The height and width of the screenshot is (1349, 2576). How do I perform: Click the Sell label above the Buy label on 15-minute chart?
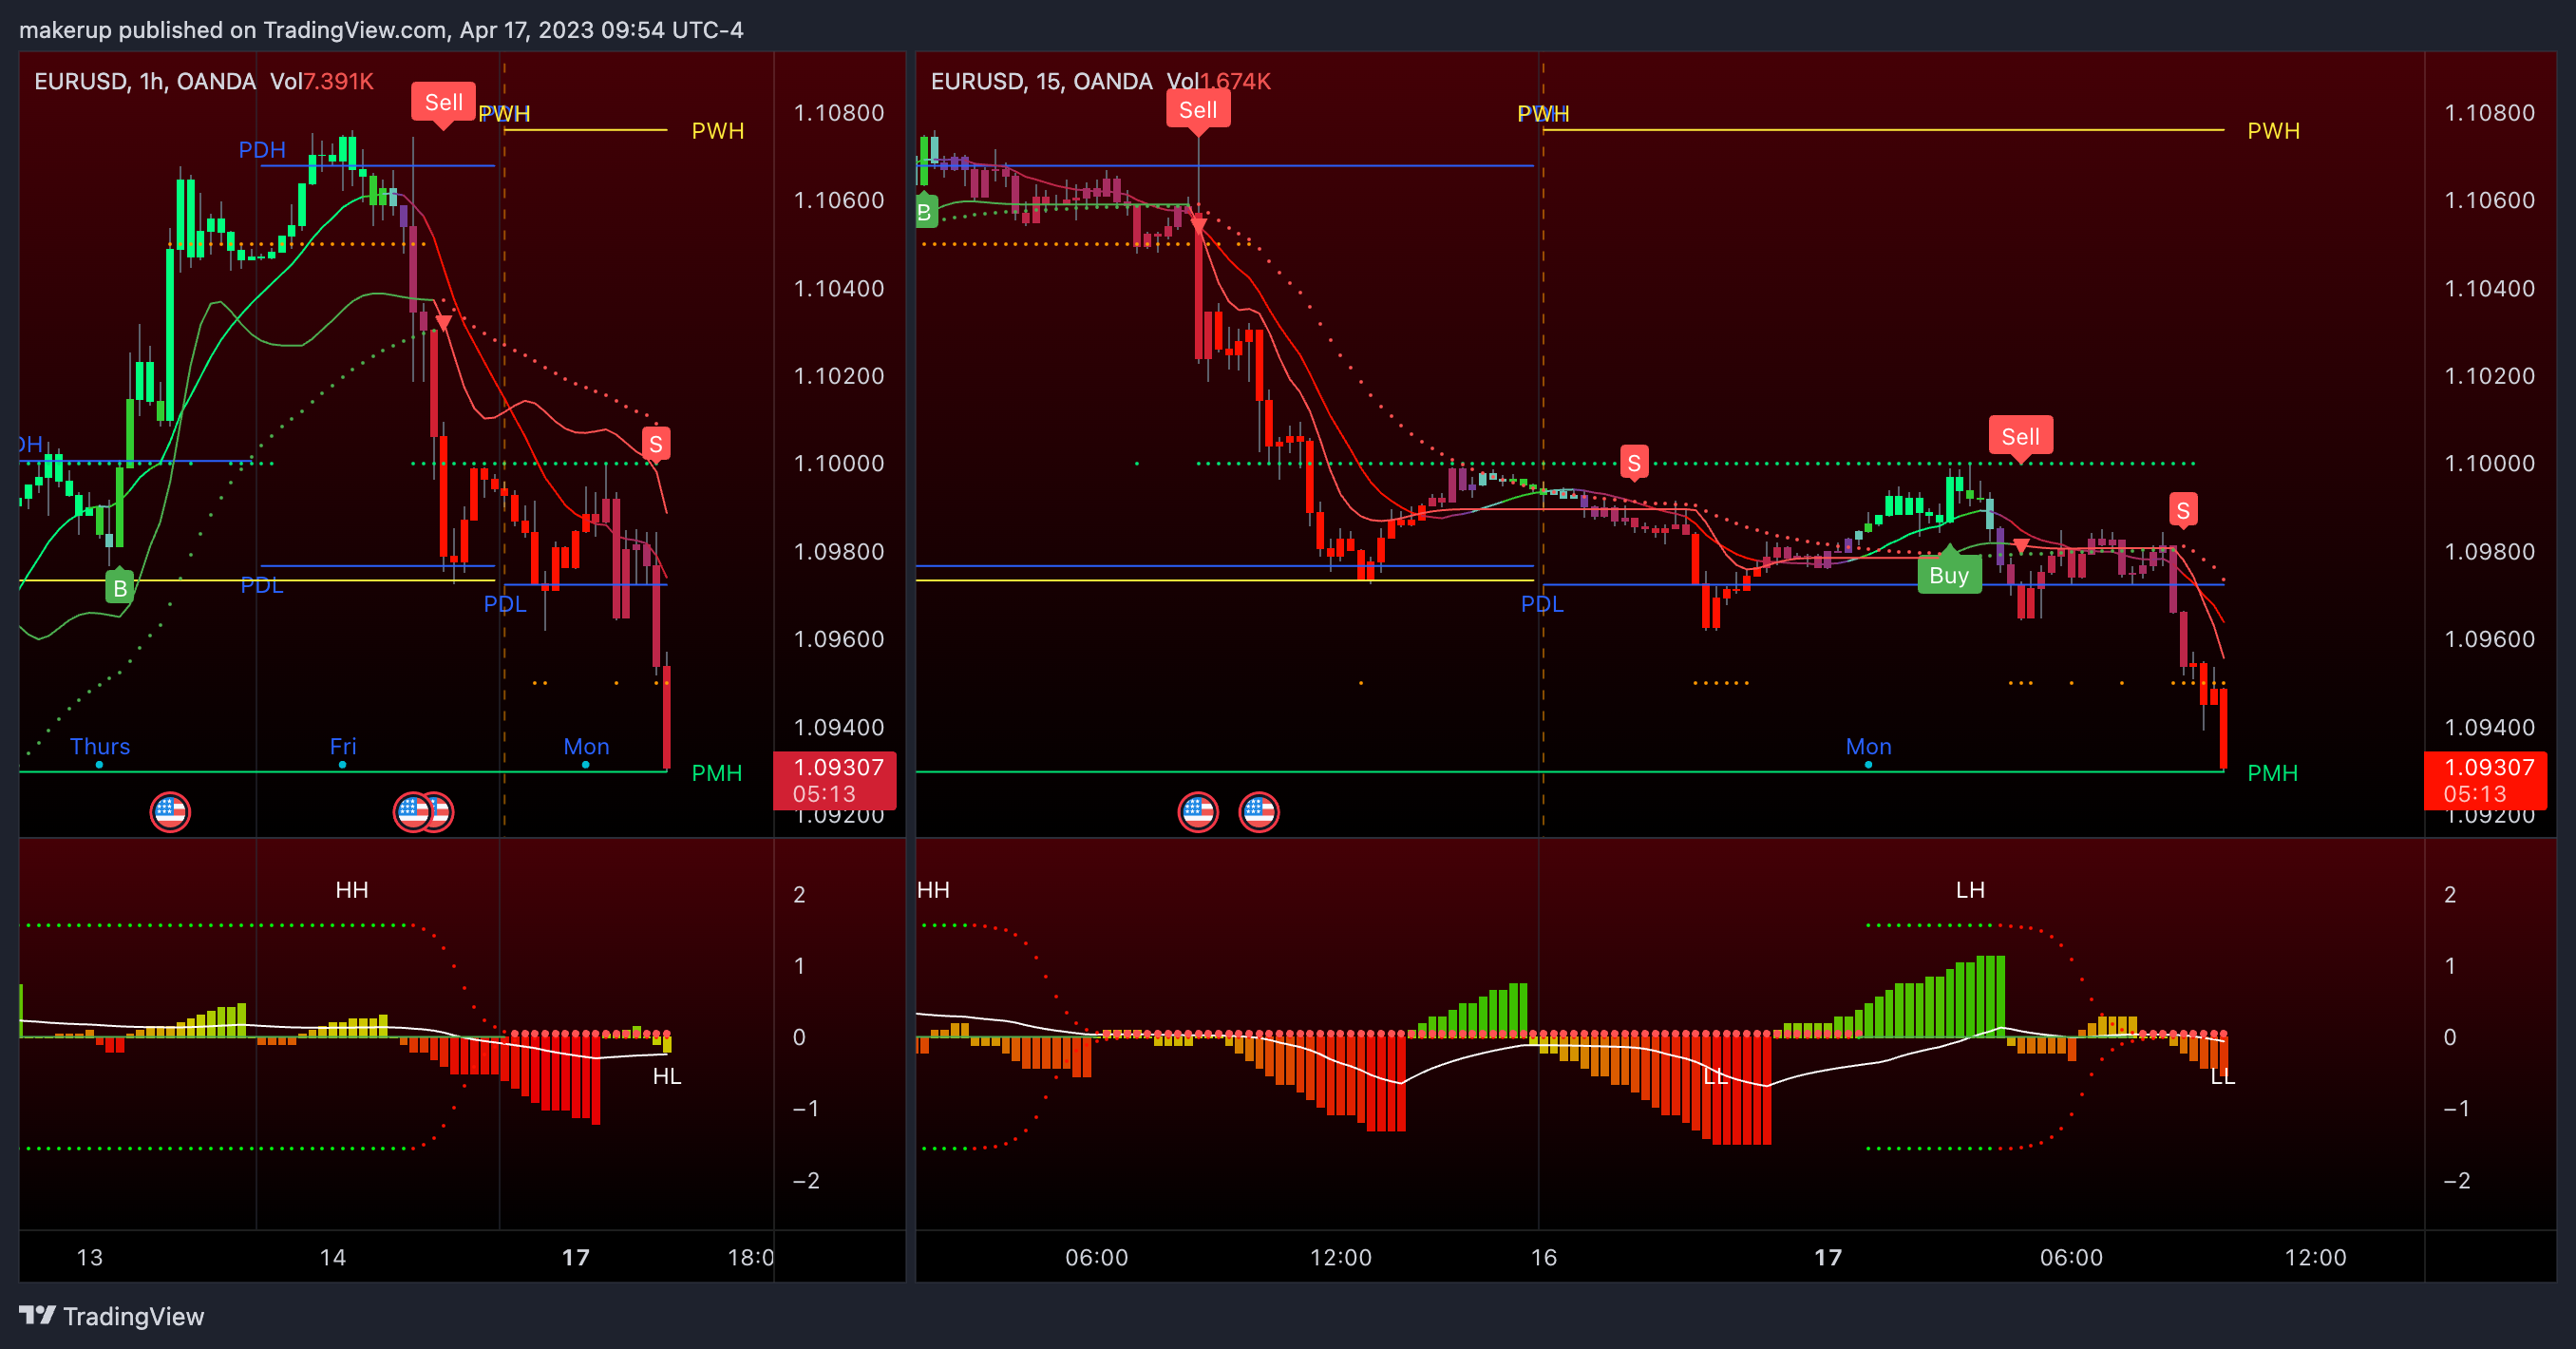(2020, 437)
